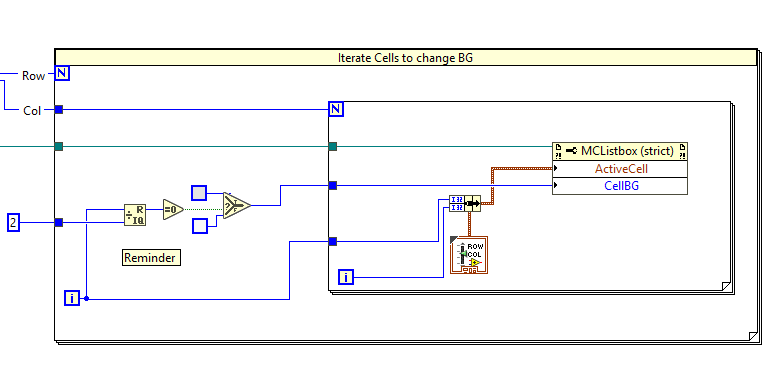776x388 pixels.
Task: Click the inner loop N count terminal
Action: (x=336, y=109)
